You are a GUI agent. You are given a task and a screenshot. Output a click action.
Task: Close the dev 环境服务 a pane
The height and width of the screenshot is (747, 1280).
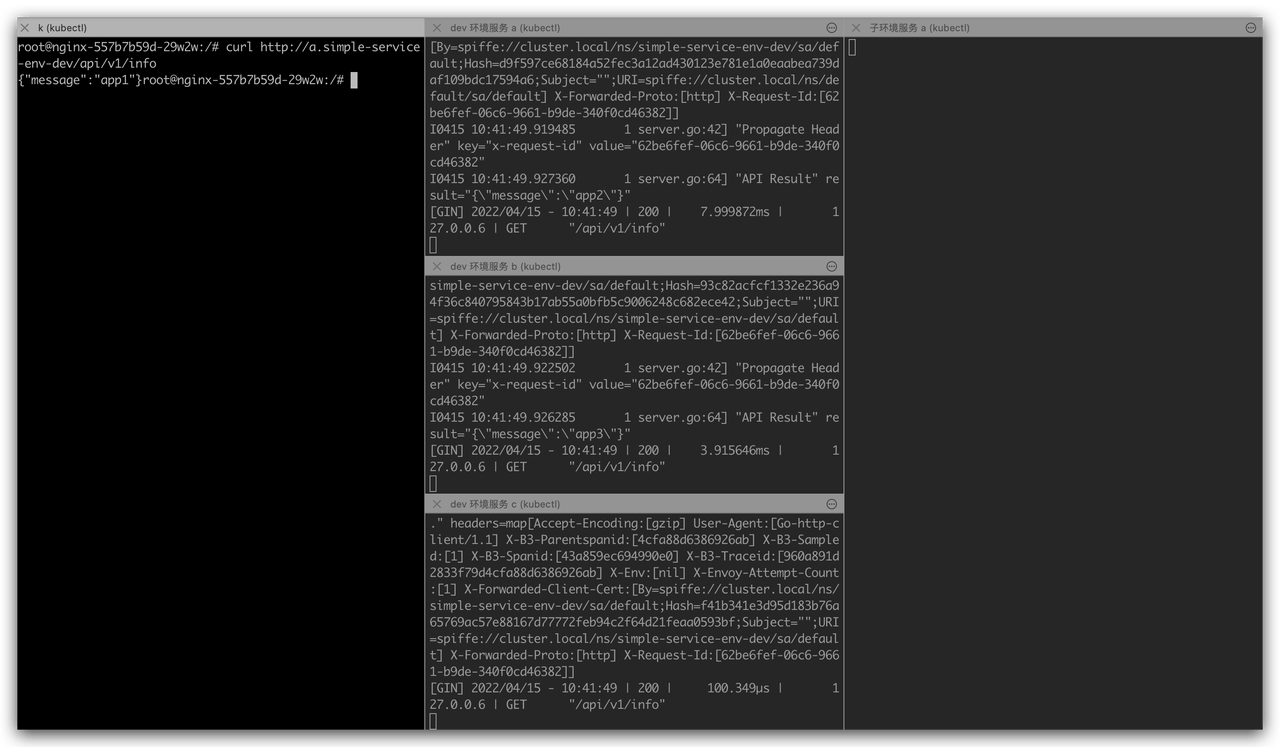[x=437, y=27]
